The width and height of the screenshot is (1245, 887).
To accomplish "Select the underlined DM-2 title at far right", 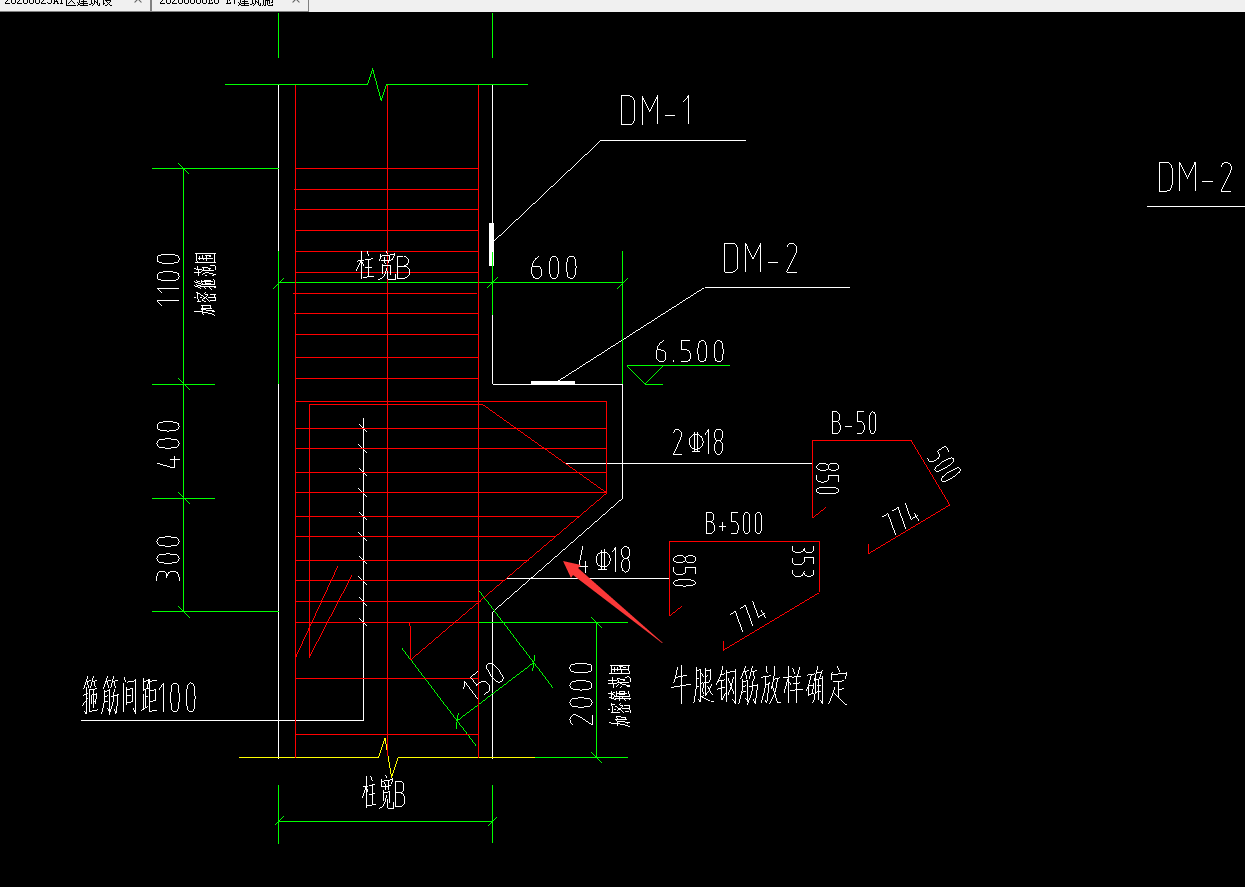I will [1195, 178].
